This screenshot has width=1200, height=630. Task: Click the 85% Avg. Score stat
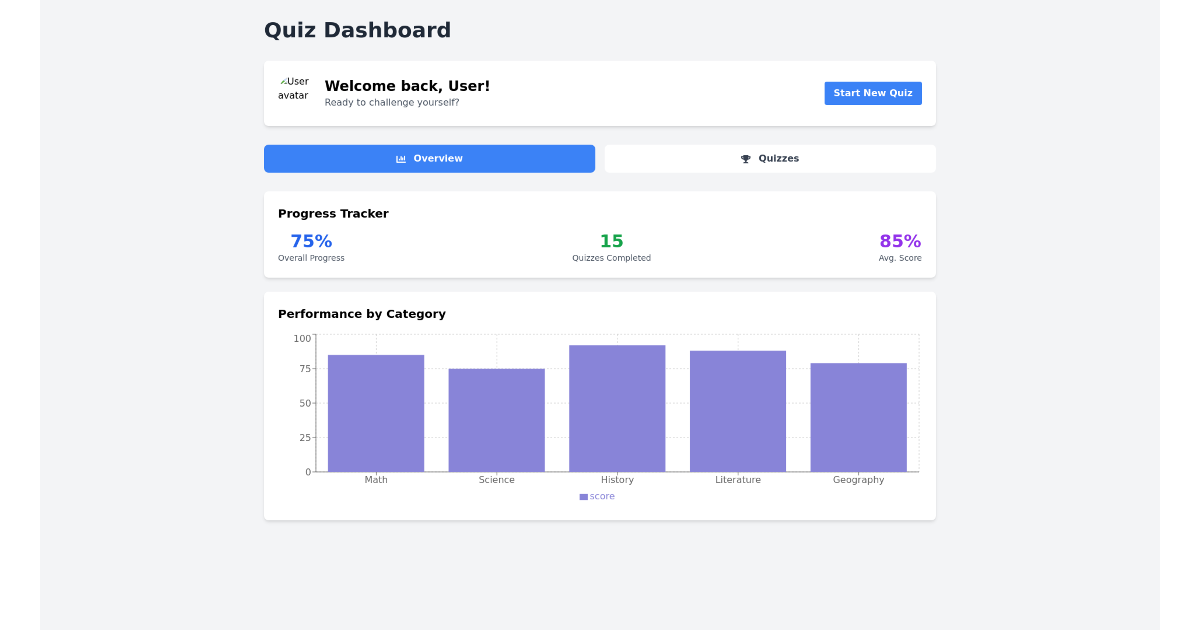click(x=899, y=241)
